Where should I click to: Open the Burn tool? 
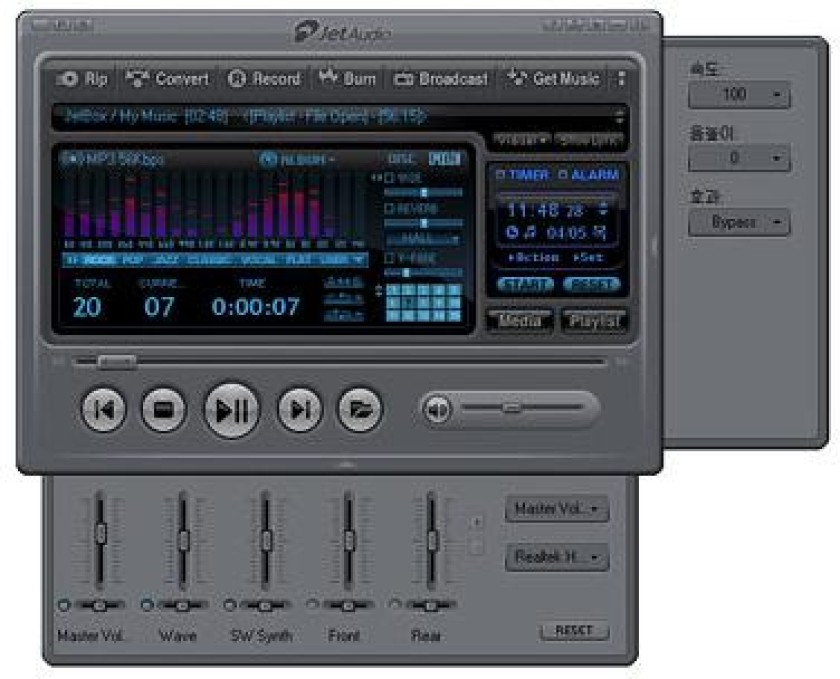pyautogui.click(x=347, y=79)
